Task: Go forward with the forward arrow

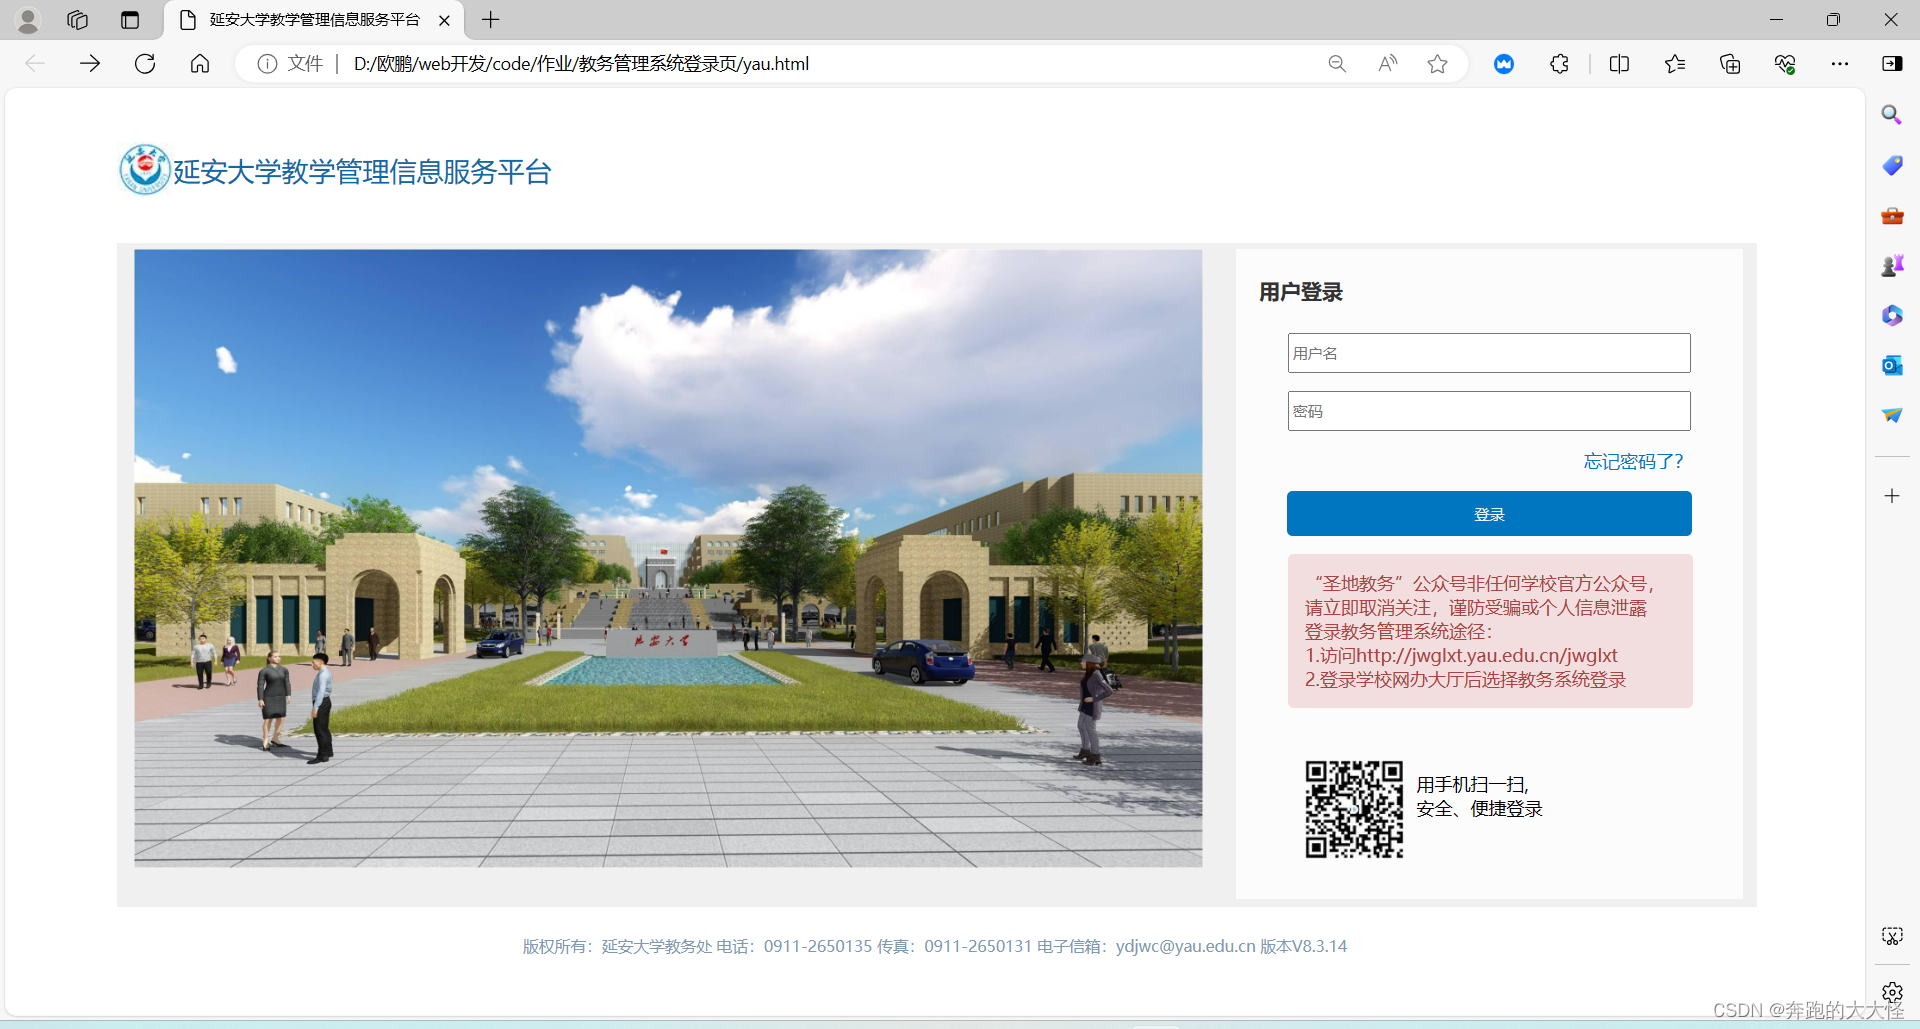Action: [x=90, y=64]
